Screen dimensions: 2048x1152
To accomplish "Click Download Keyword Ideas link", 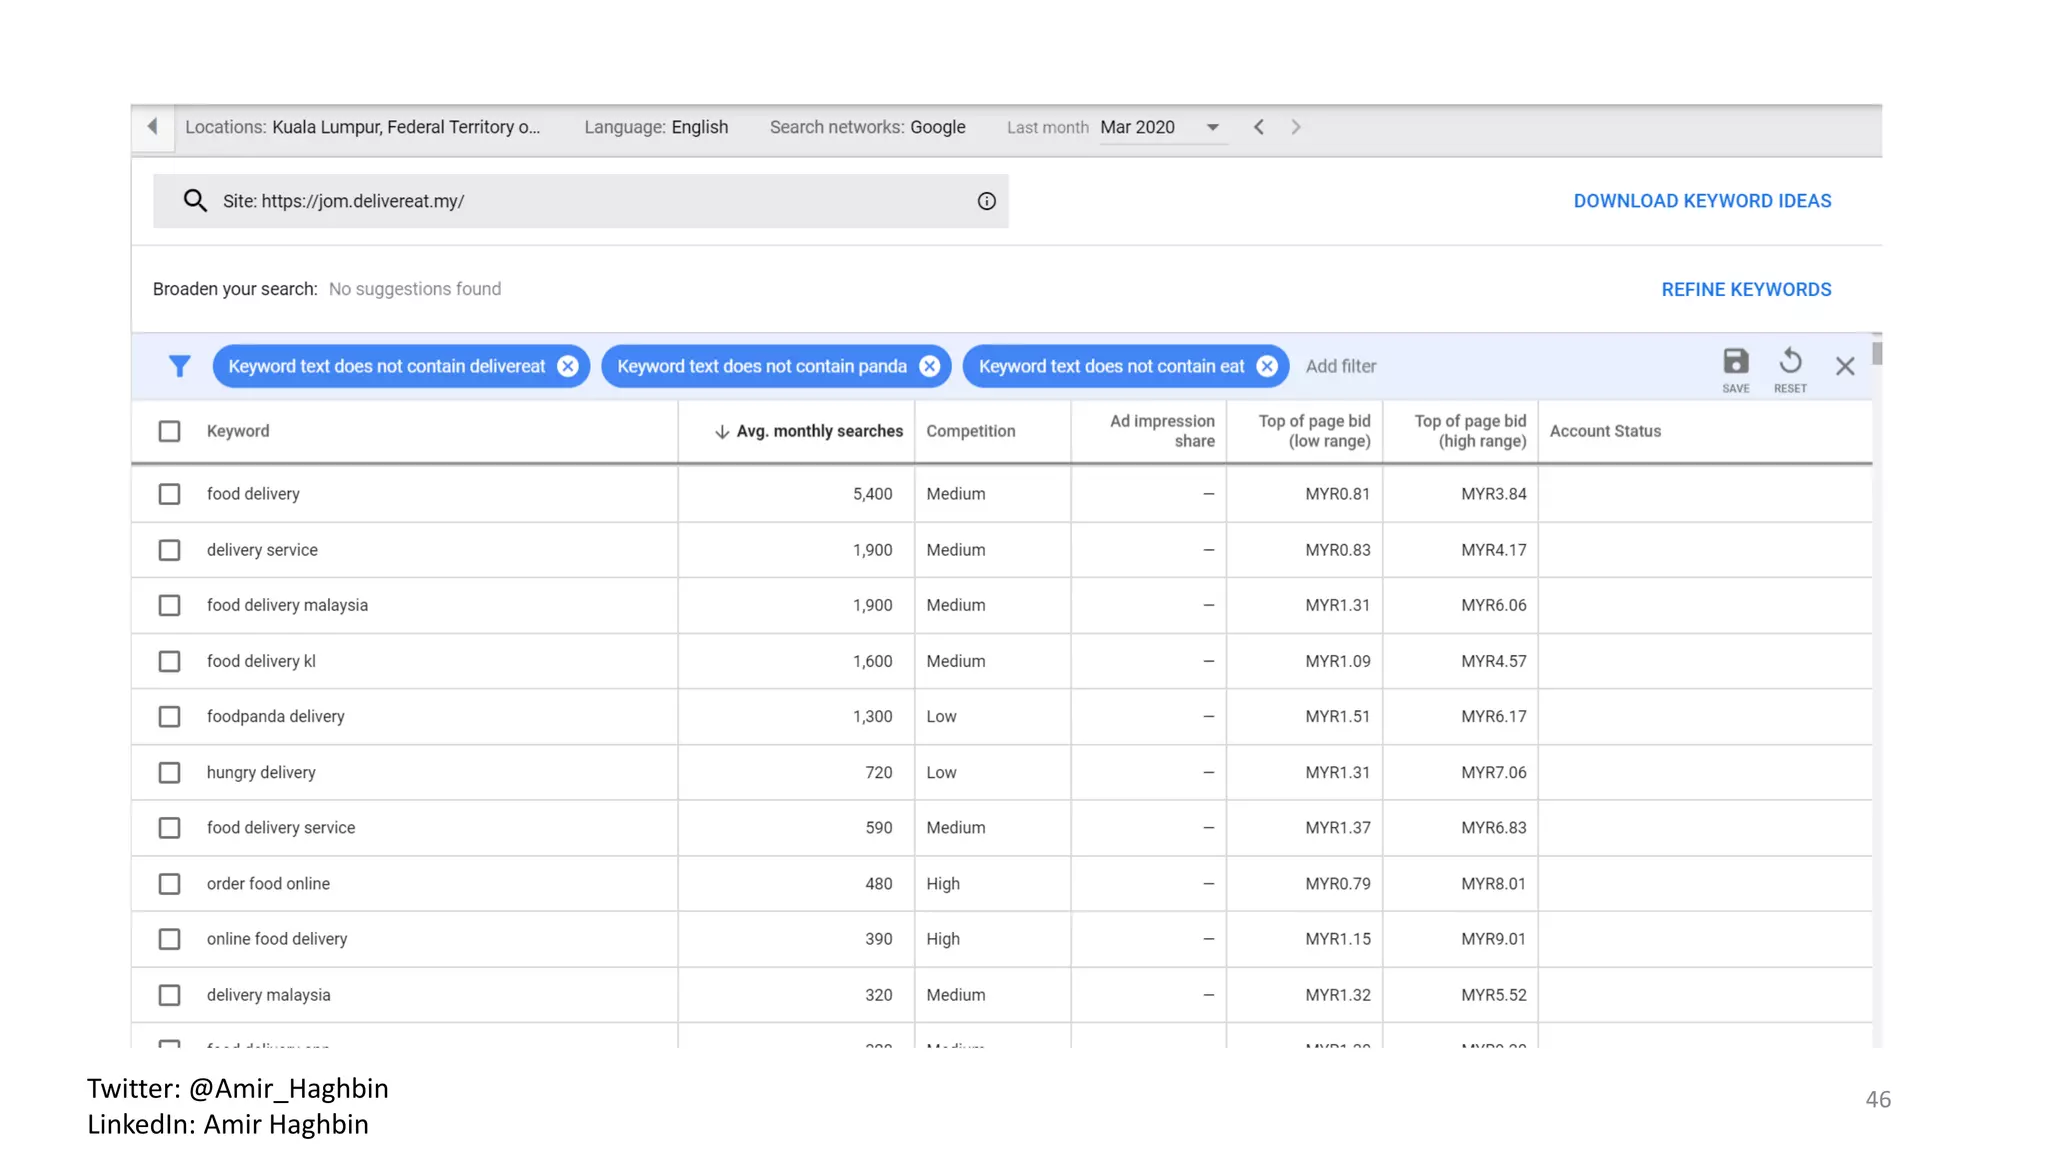I will [1702, 201].
